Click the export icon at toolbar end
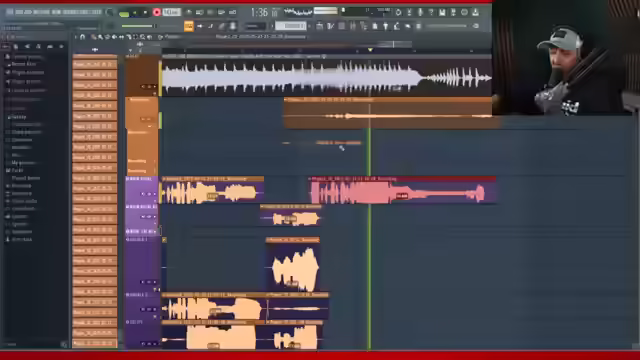The height and width of the screenshot is (360, 640). [x=475, y=12]
